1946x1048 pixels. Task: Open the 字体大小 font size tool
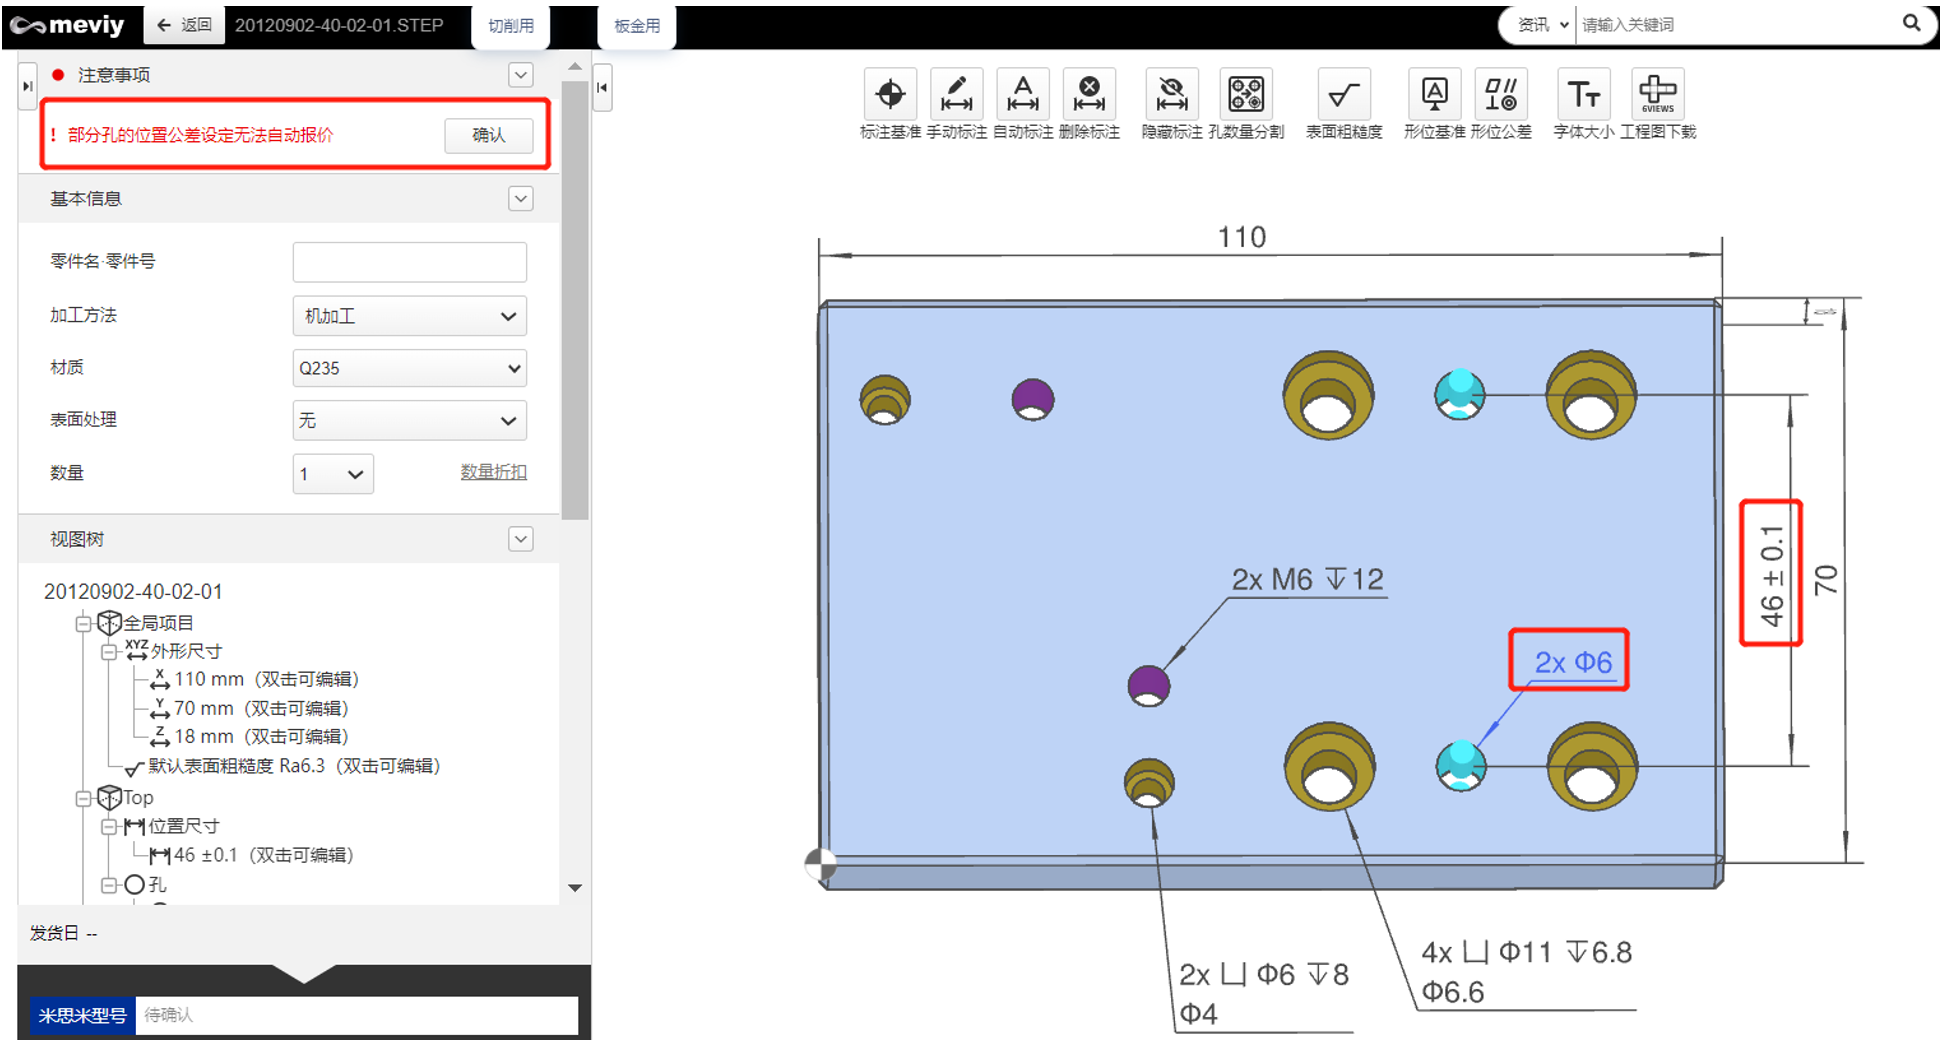pos(1583,95)
